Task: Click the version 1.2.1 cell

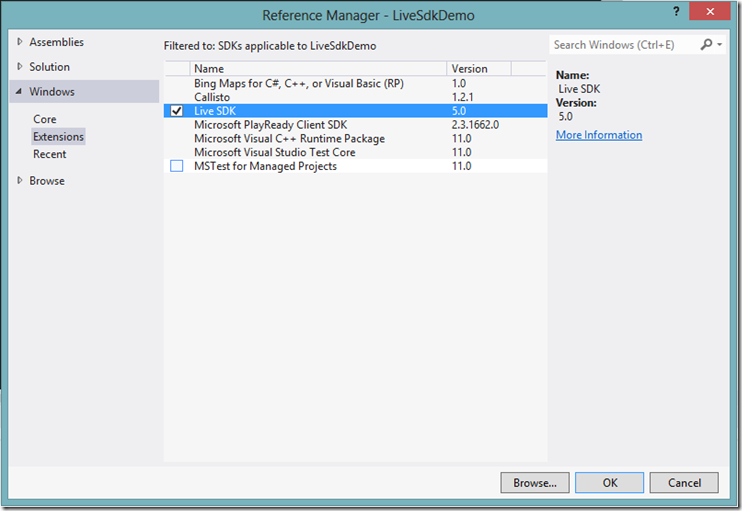Action: click(x=462, y=97)
